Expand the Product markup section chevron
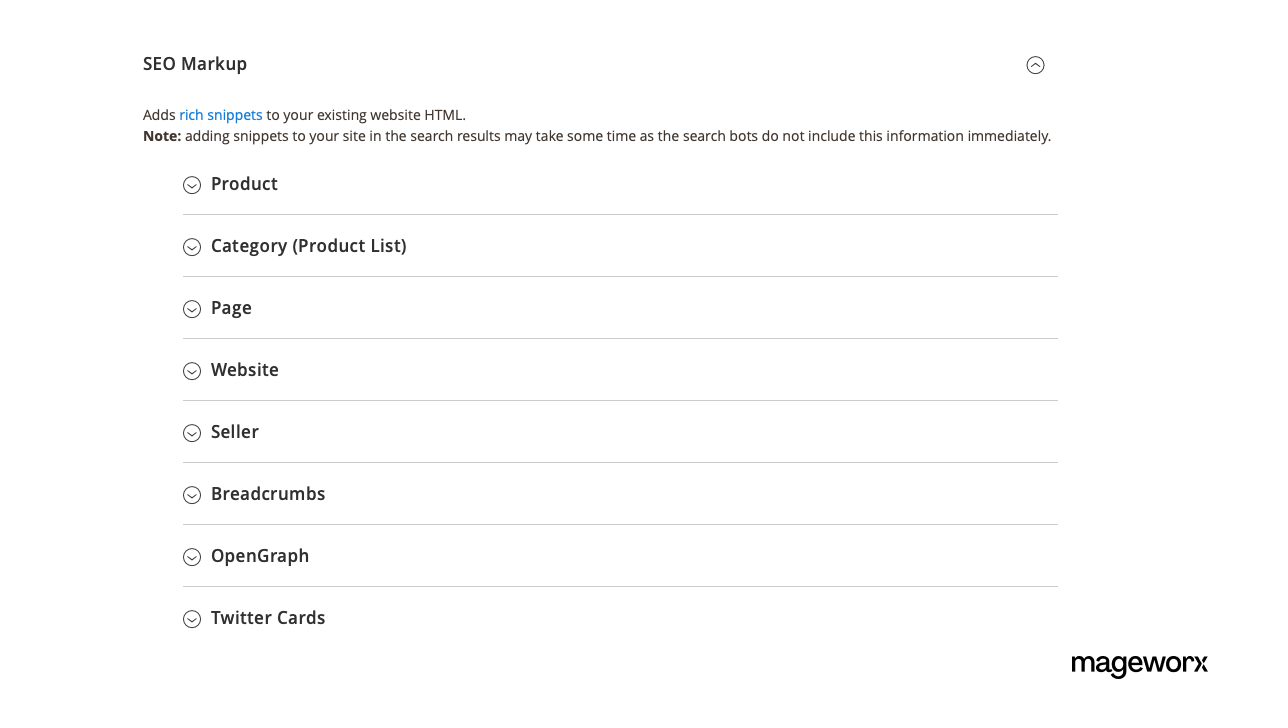This screenshot has width=1288, height=728. (x=192, y=185)
